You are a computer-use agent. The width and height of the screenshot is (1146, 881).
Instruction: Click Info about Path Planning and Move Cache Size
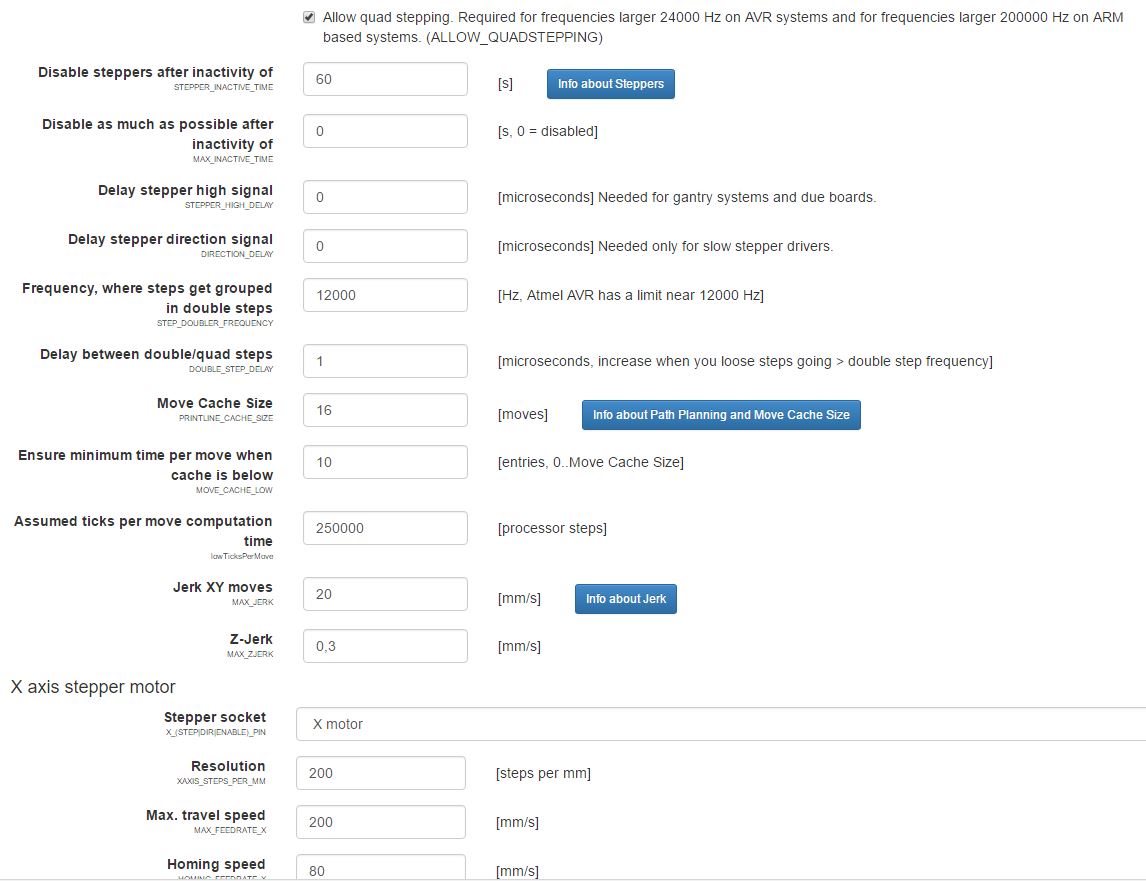(720, 415)
